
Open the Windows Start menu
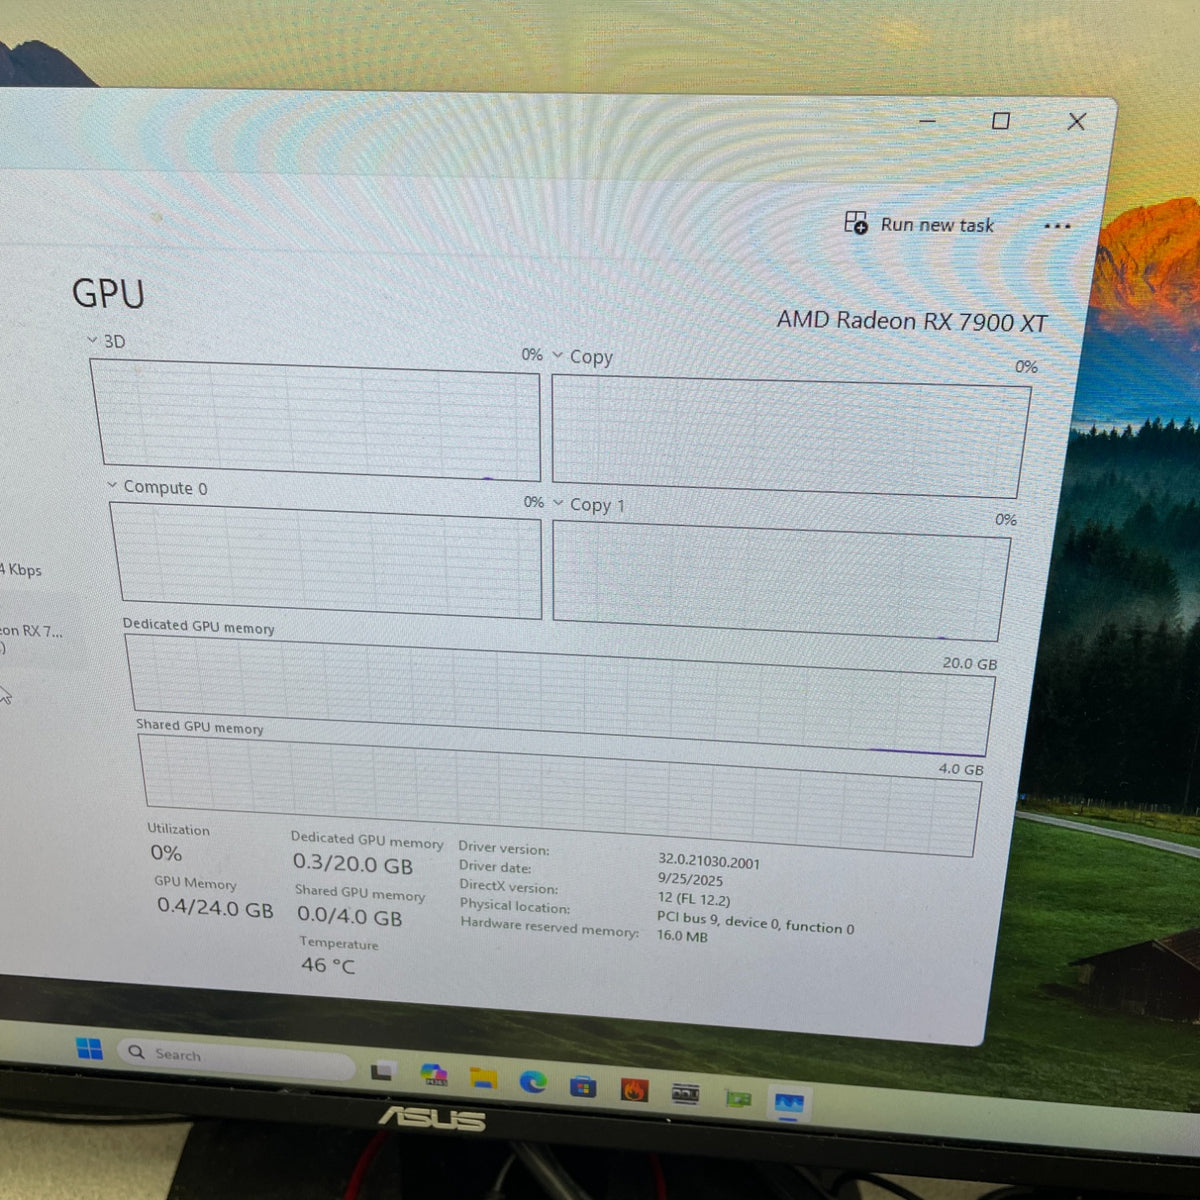[x=89, y=1049]
